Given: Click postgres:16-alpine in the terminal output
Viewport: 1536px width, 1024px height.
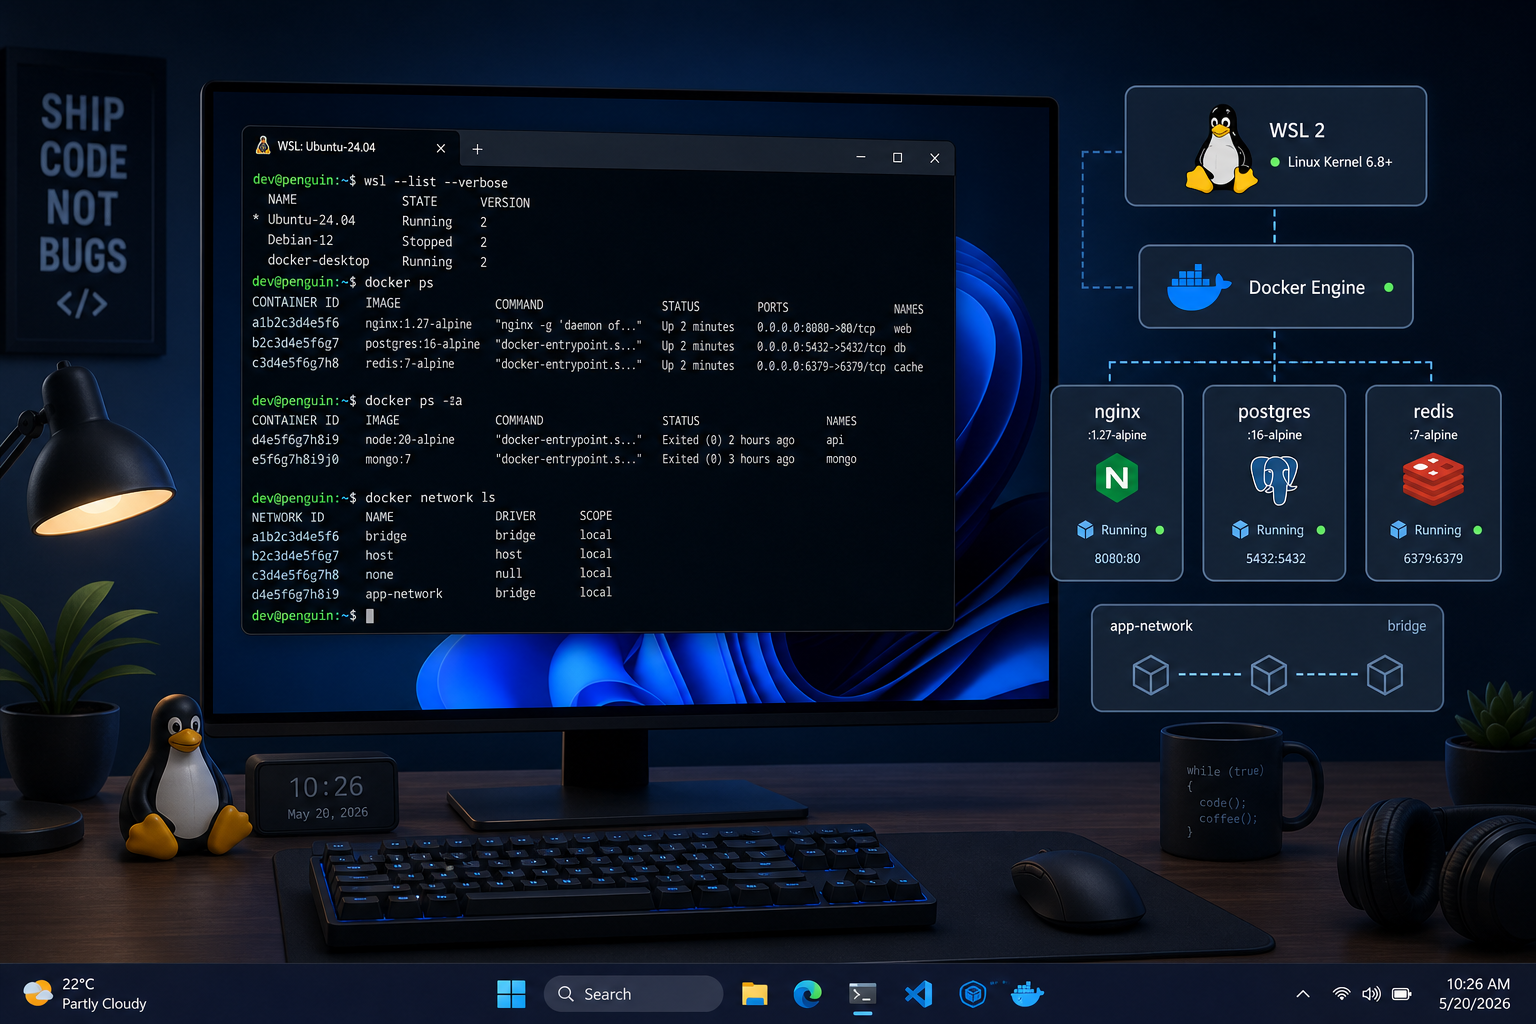Looking at the screenshot, I should pos(422,344).
